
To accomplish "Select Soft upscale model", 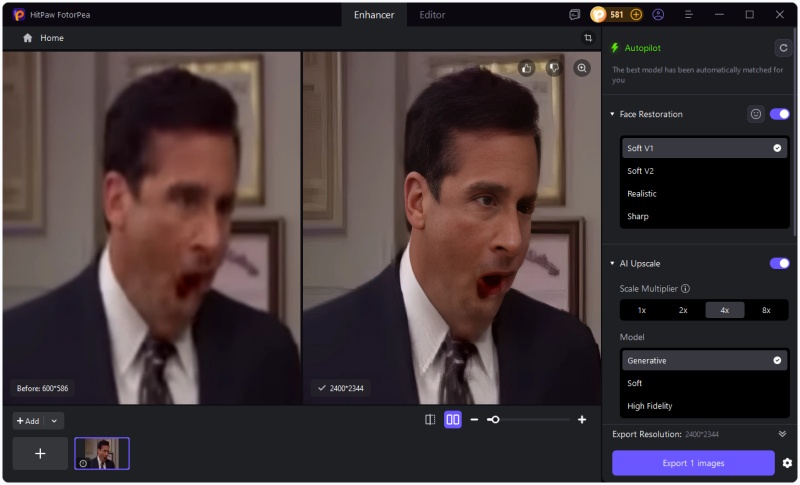I will [704, 384].
